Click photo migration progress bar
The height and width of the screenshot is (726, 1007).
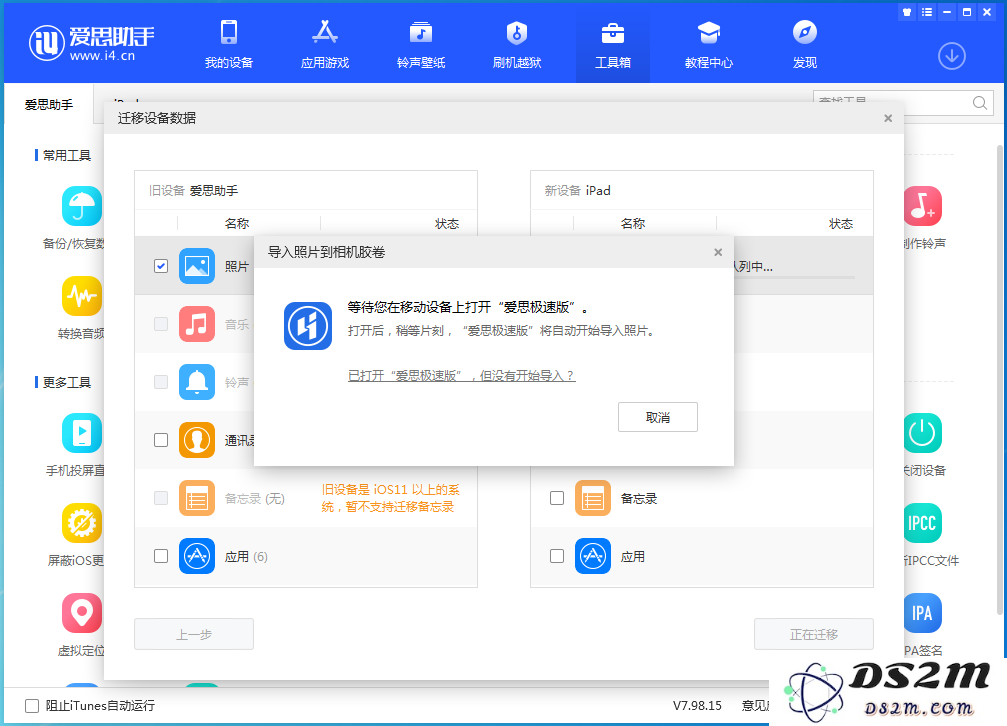click(794, 278)
